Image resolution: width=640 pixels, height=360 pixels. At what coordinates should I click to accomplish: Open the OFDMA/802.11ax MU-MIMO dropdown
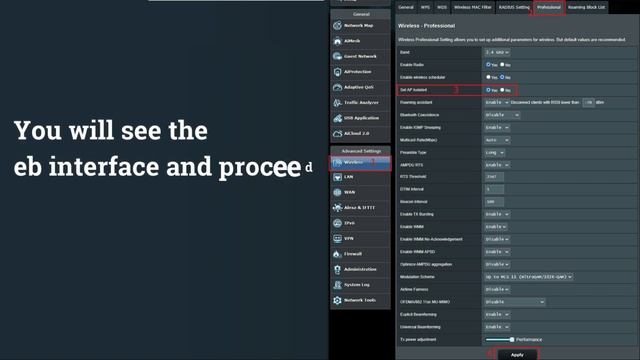tap(514, 302)
